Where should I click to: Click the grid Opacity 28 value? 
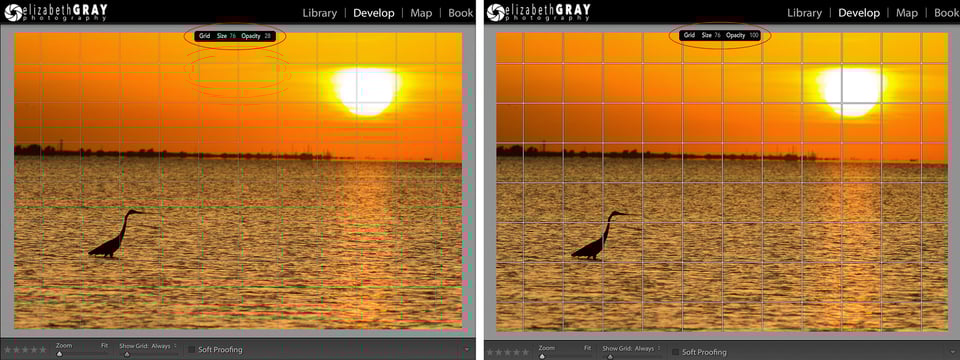pyautogui.click(x=268, y=36)
